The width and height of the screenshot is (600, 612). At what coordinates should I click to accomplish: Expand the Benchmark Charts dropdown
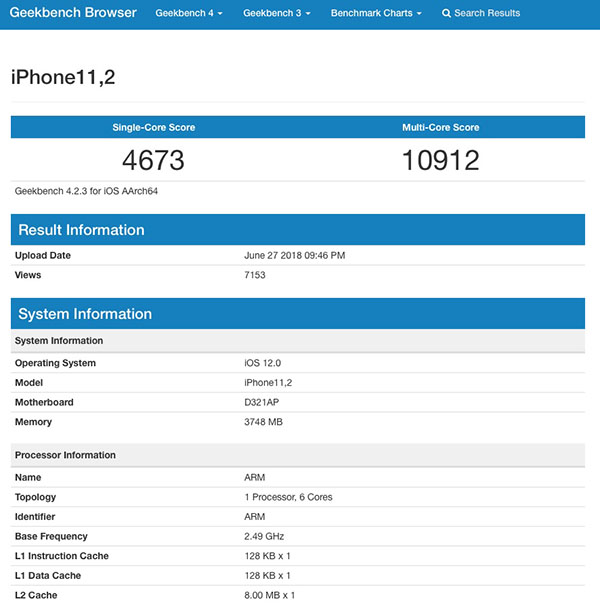376,13
